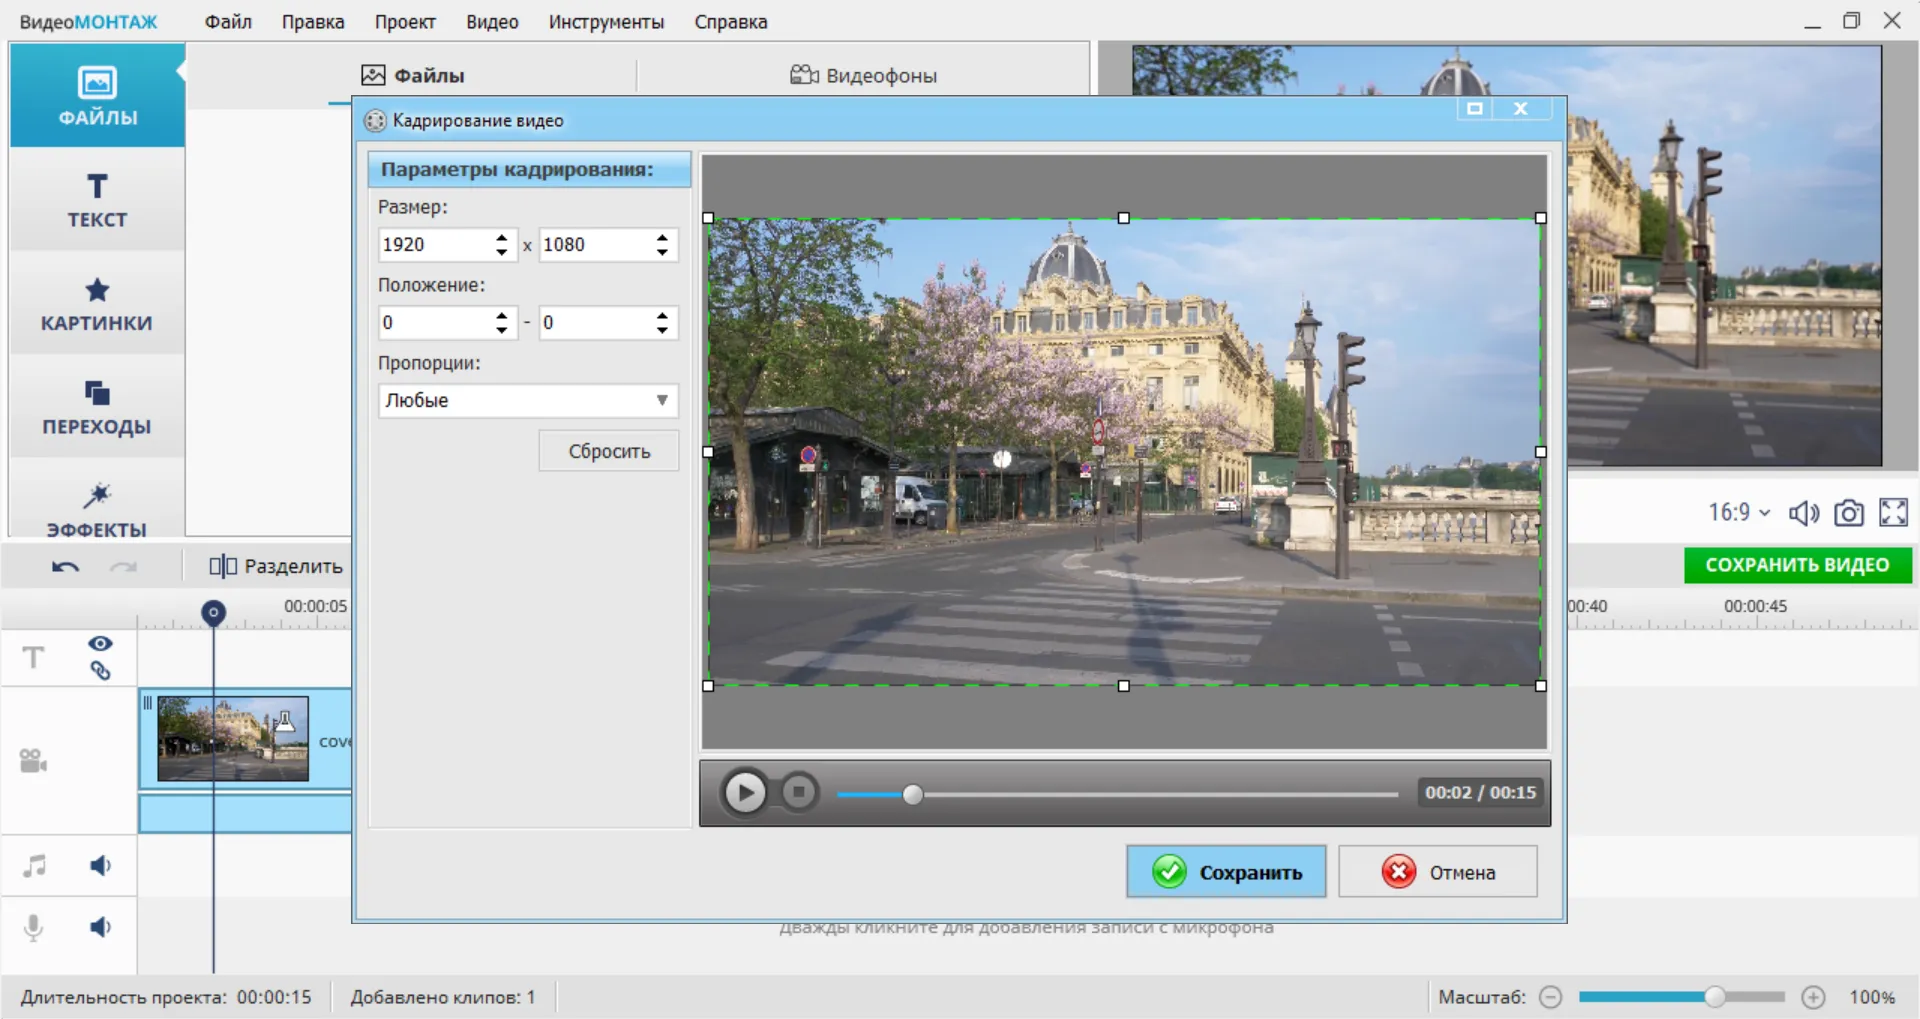
Task: Increase the crop height value
Action: (662, 238)
